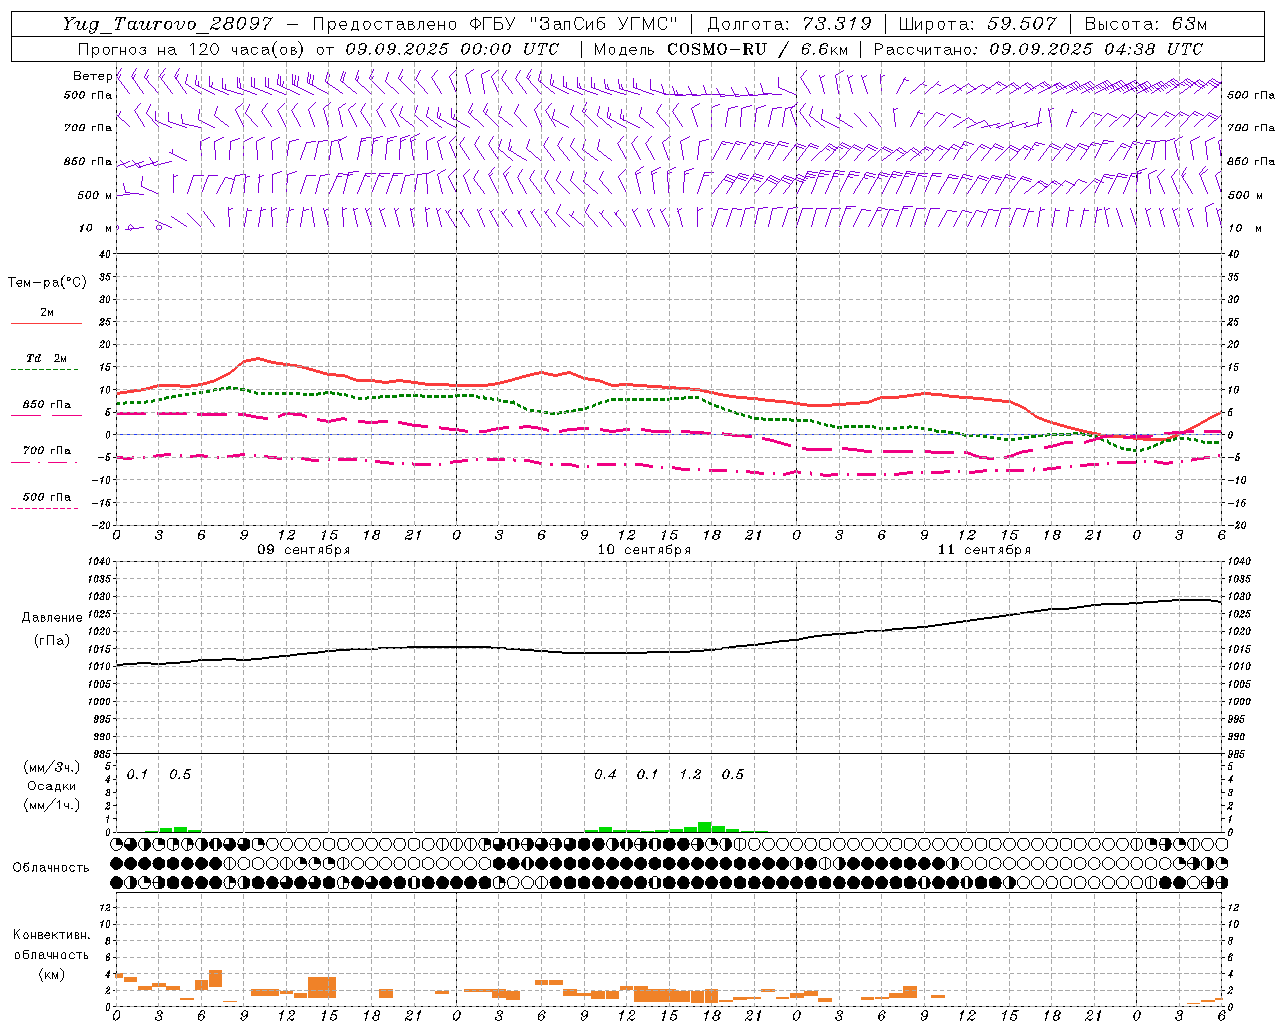Click the 'Конвективн.' convective cloud label

pyautogui.click(x=51, y=935)
